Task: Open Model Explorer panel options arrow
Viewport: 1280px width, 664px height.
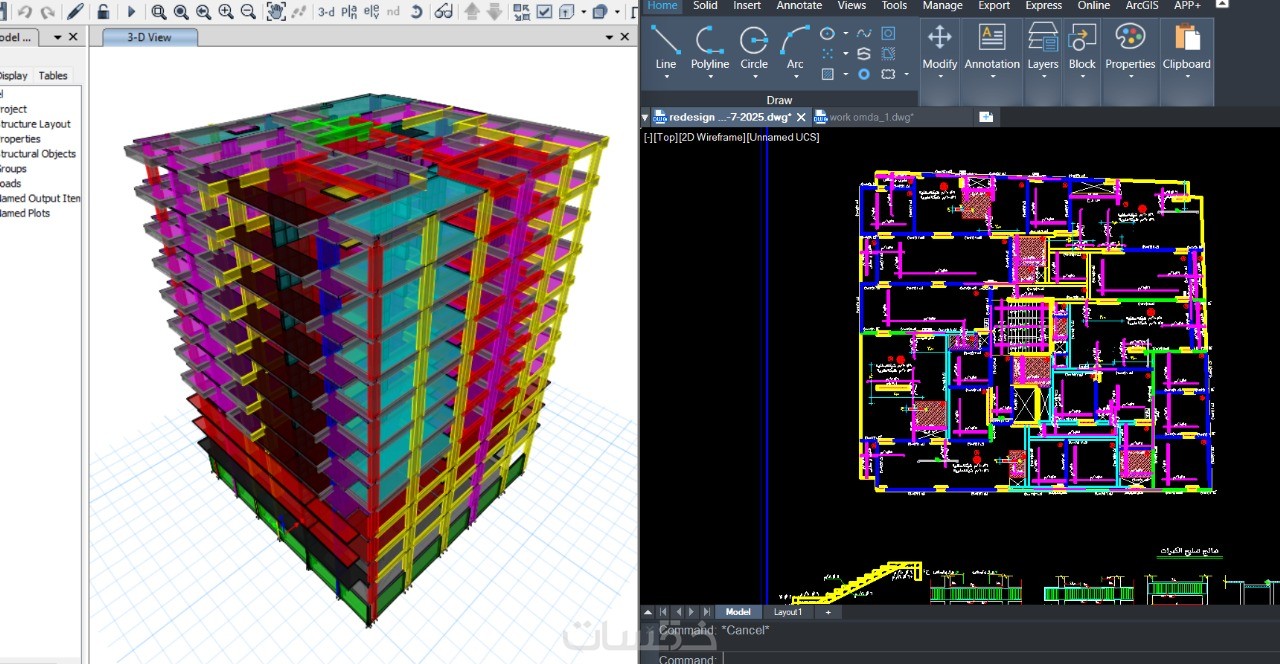Action: tap(57, 37)
